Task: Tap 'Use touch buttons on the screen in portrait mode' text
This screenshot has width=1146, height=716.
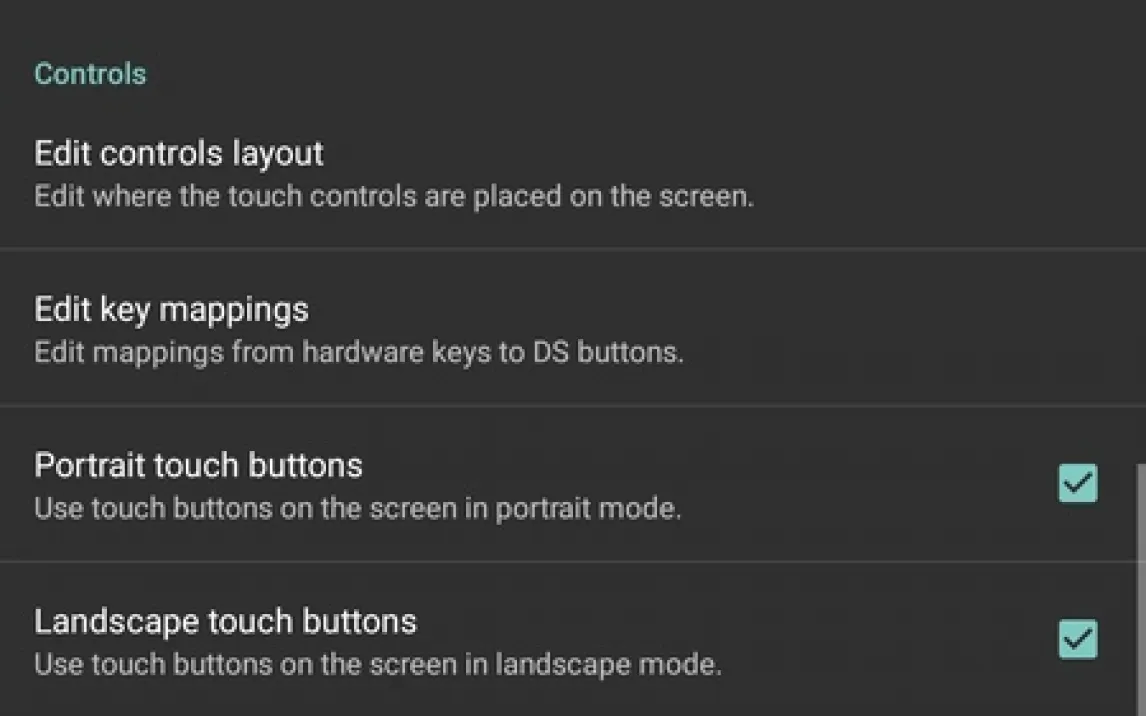Action: tap(357, 509)
